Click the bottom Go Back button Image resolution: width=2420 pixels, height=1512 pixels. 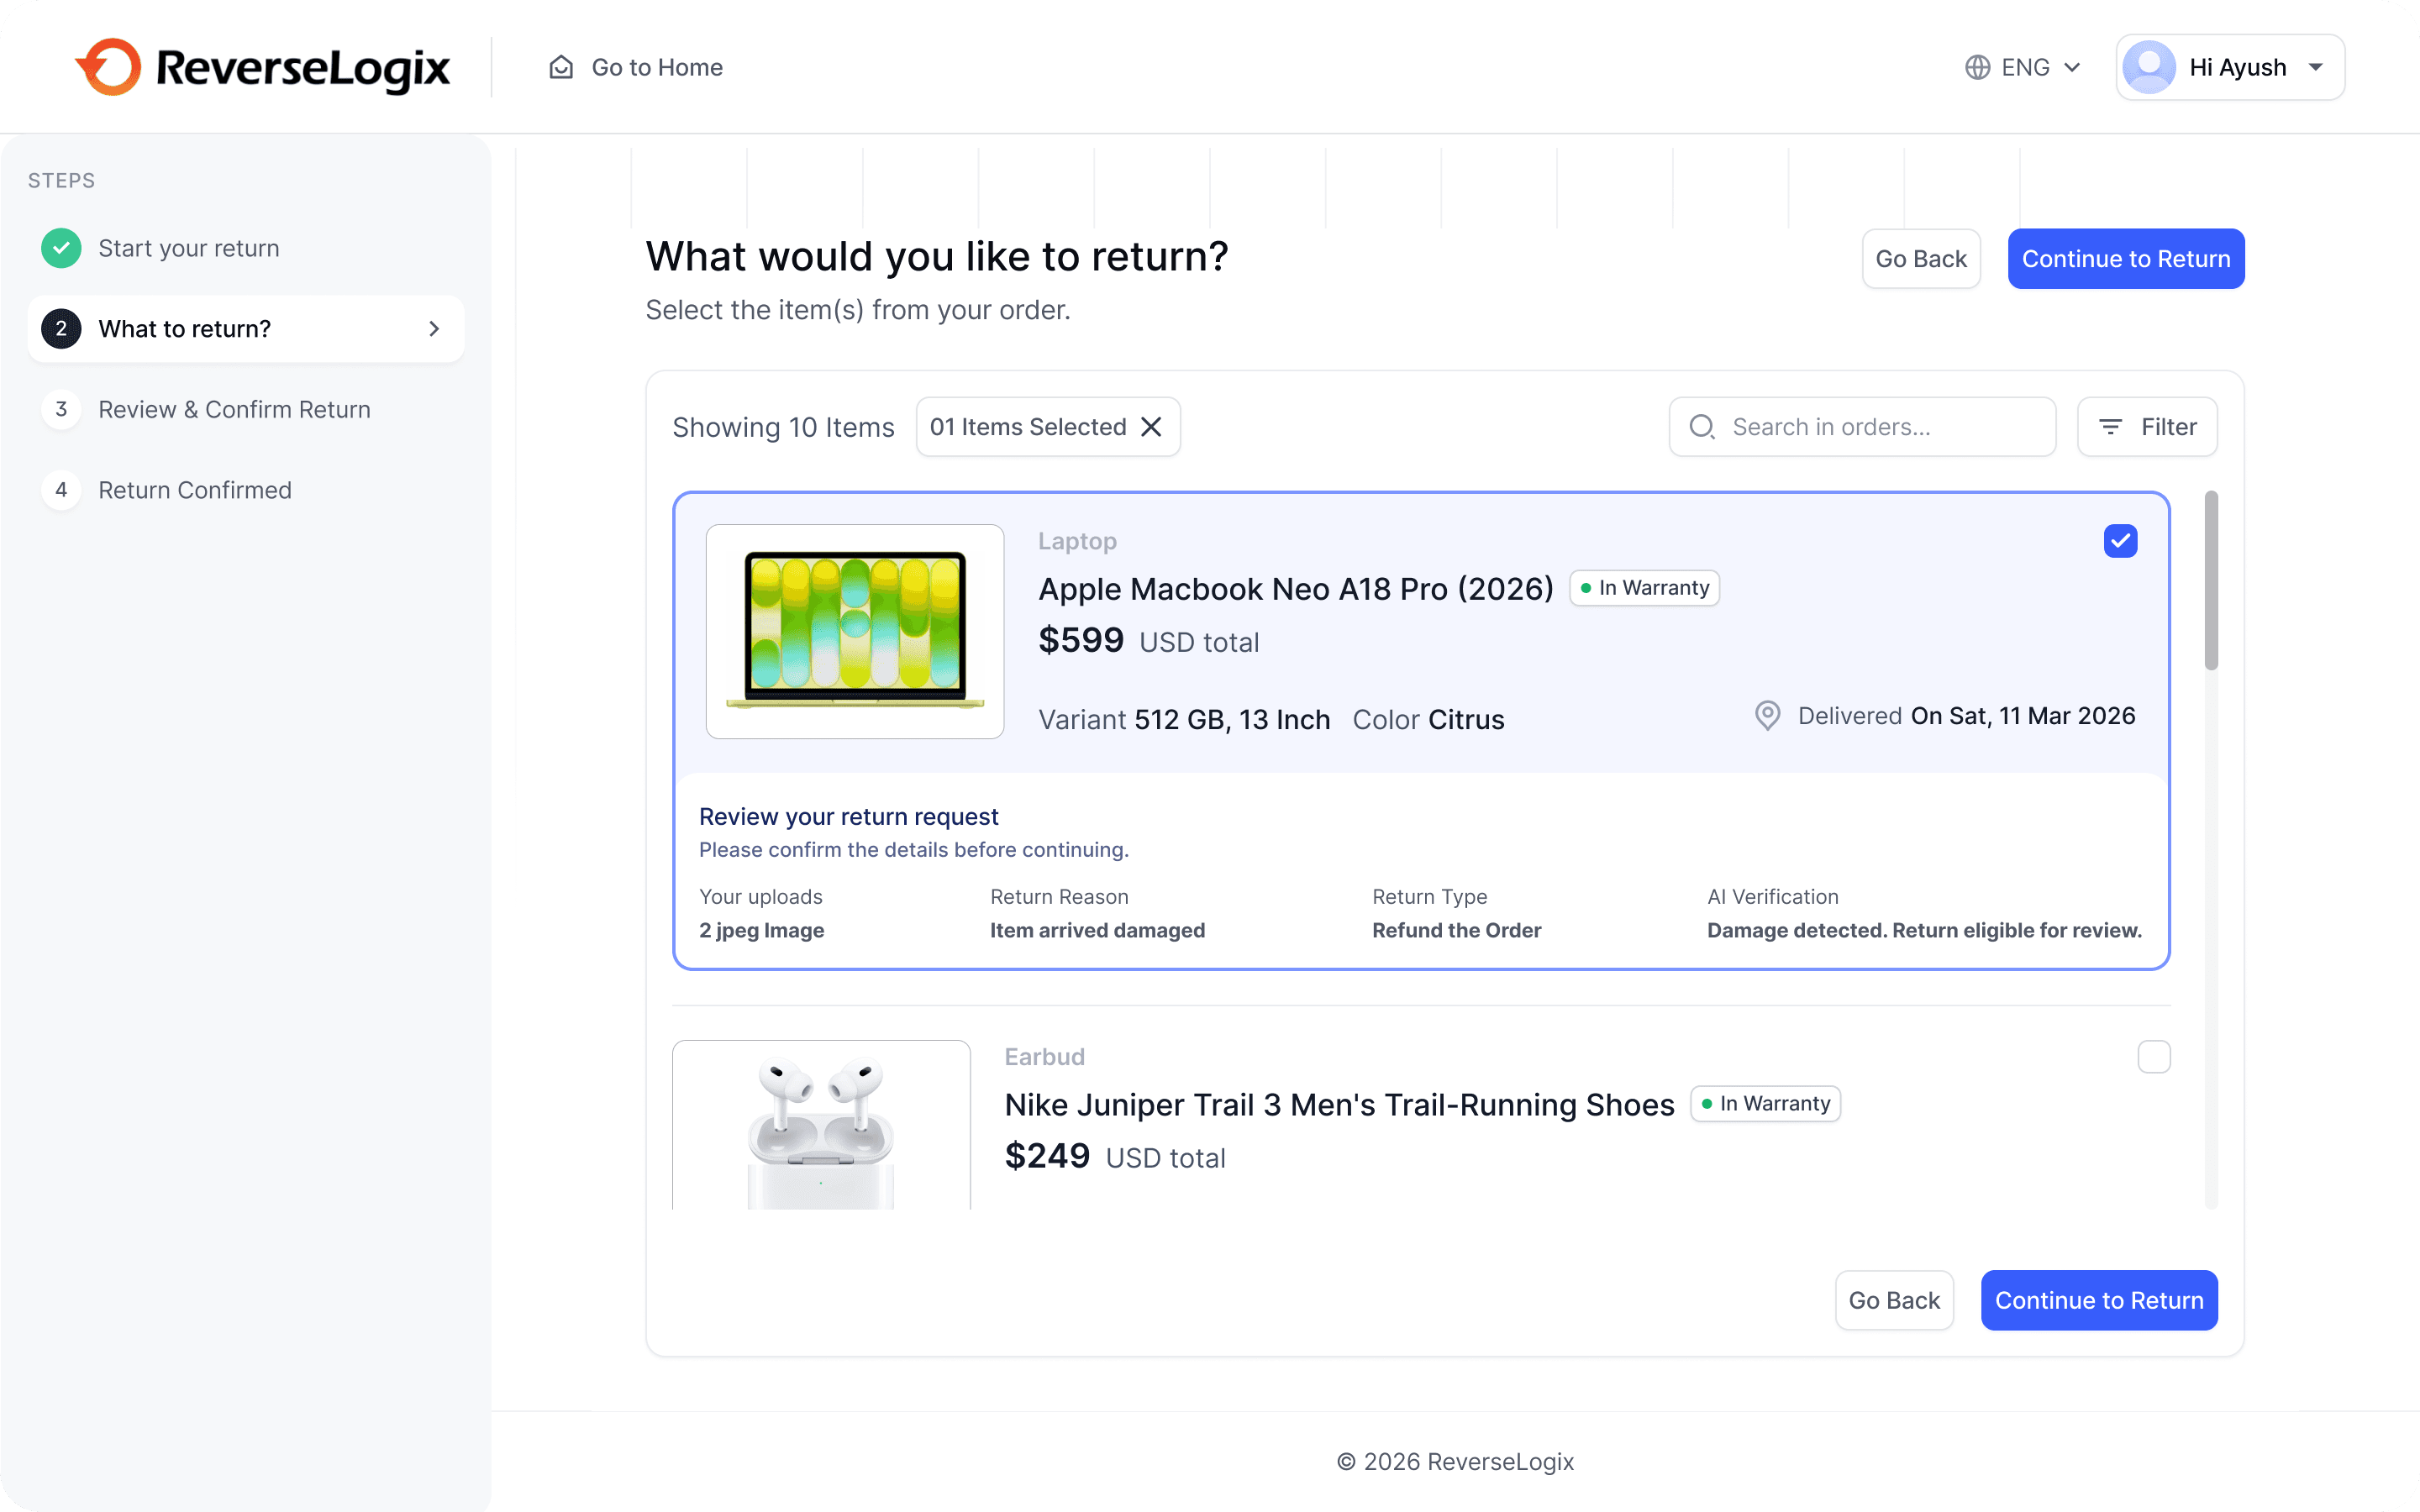pyautogui.click(x=1893, y=1300)
